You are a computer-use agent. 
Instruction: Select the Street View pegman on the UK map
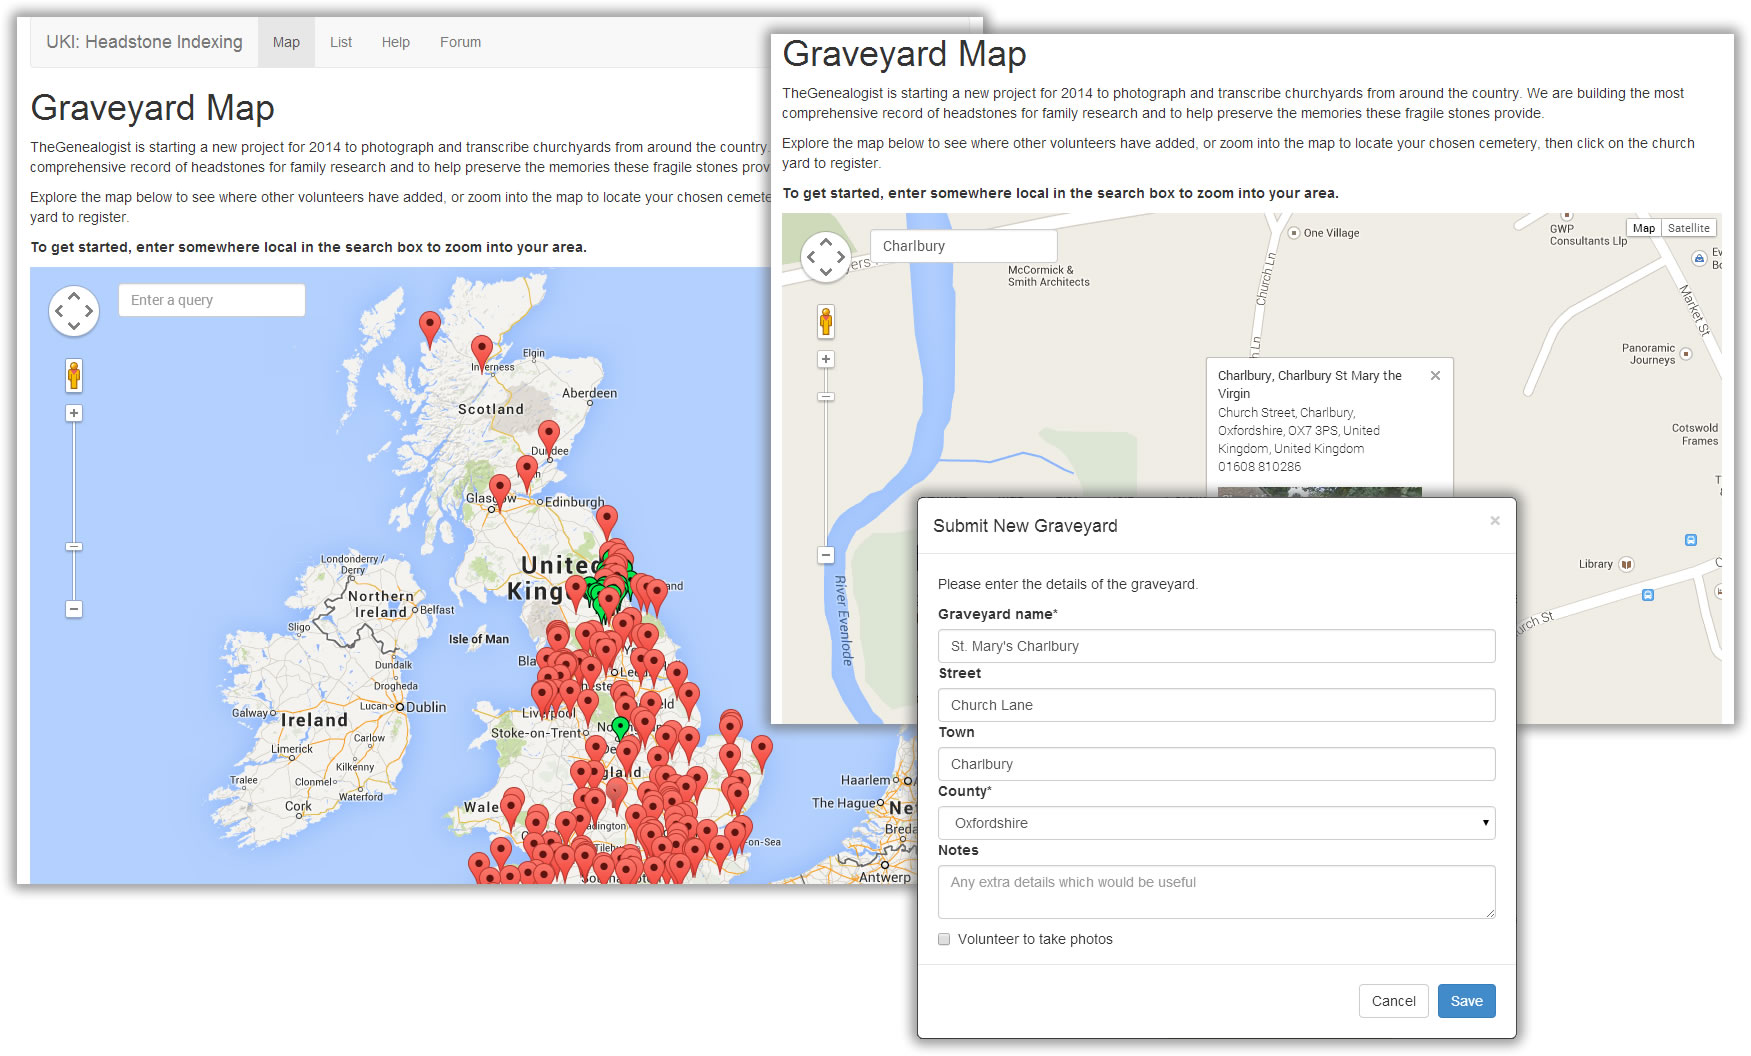(74, 376)
